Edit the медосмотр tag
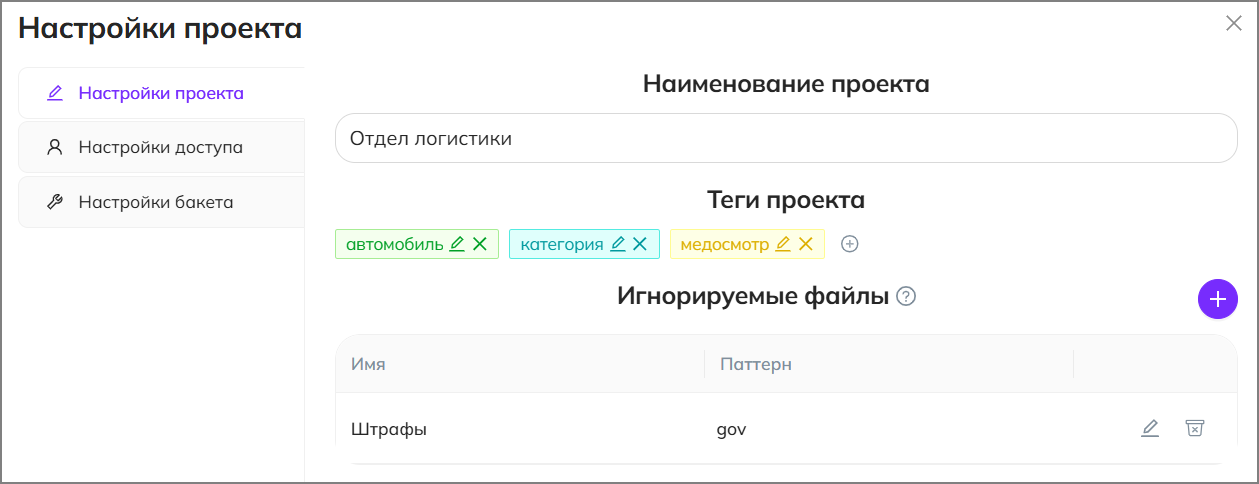The image size is (1259, 484). [x=783, y=244]
